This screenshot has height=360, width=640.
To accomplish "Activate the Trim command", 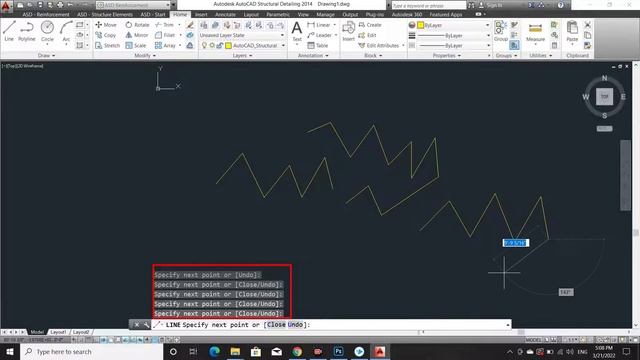I will point(164,25).
